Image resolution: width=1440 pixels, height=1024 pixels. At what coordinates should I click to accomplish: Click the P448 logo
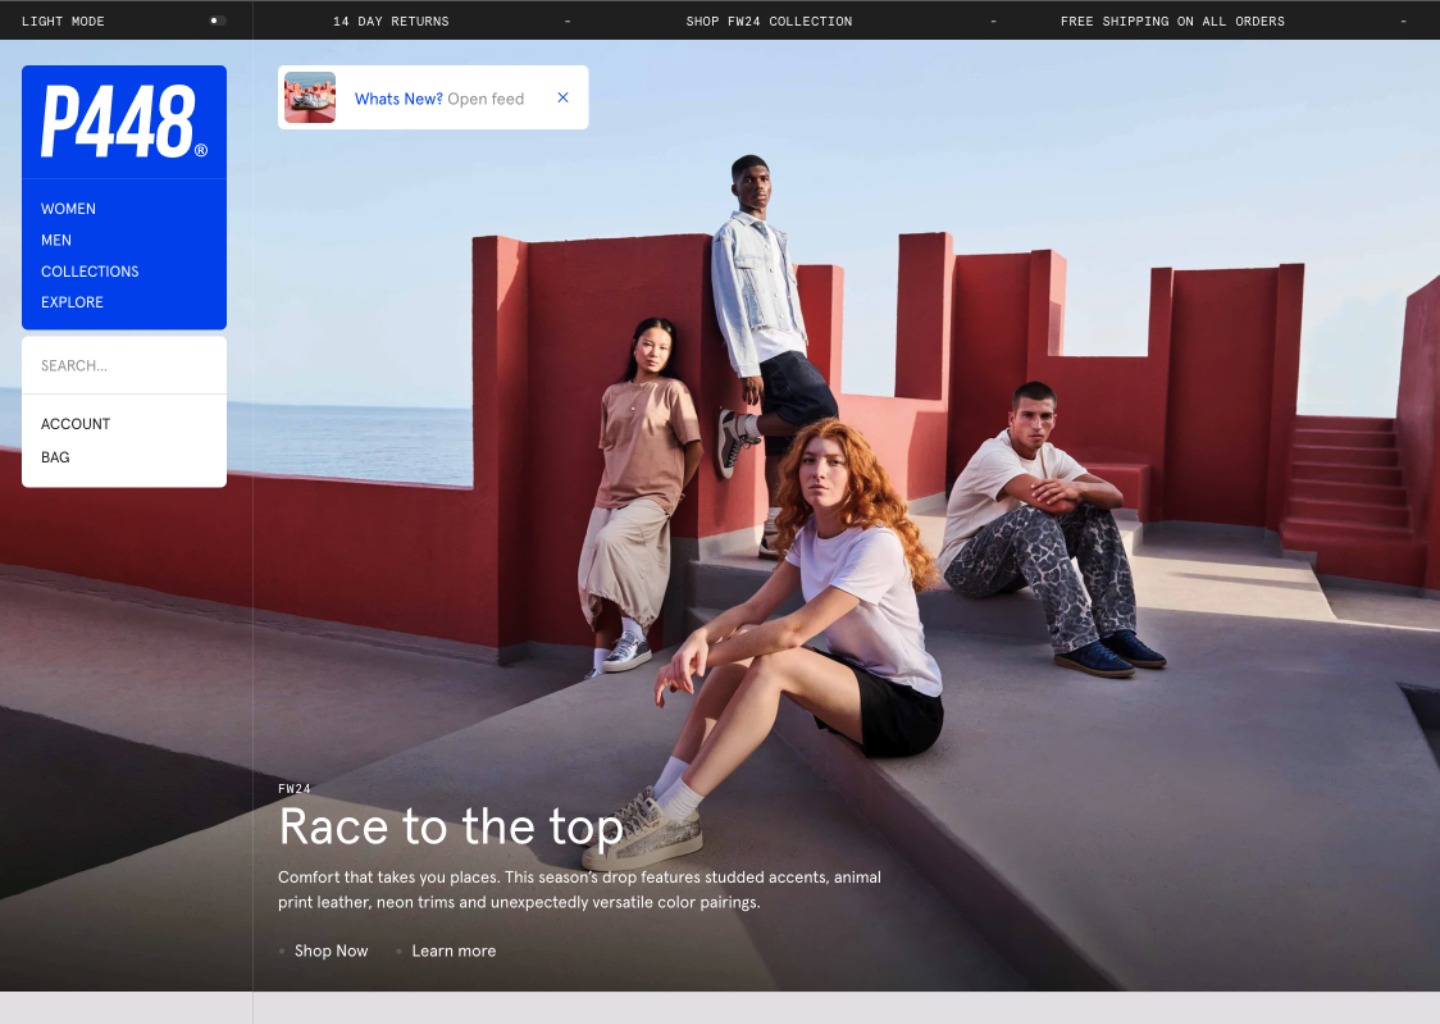coord(124,121)
